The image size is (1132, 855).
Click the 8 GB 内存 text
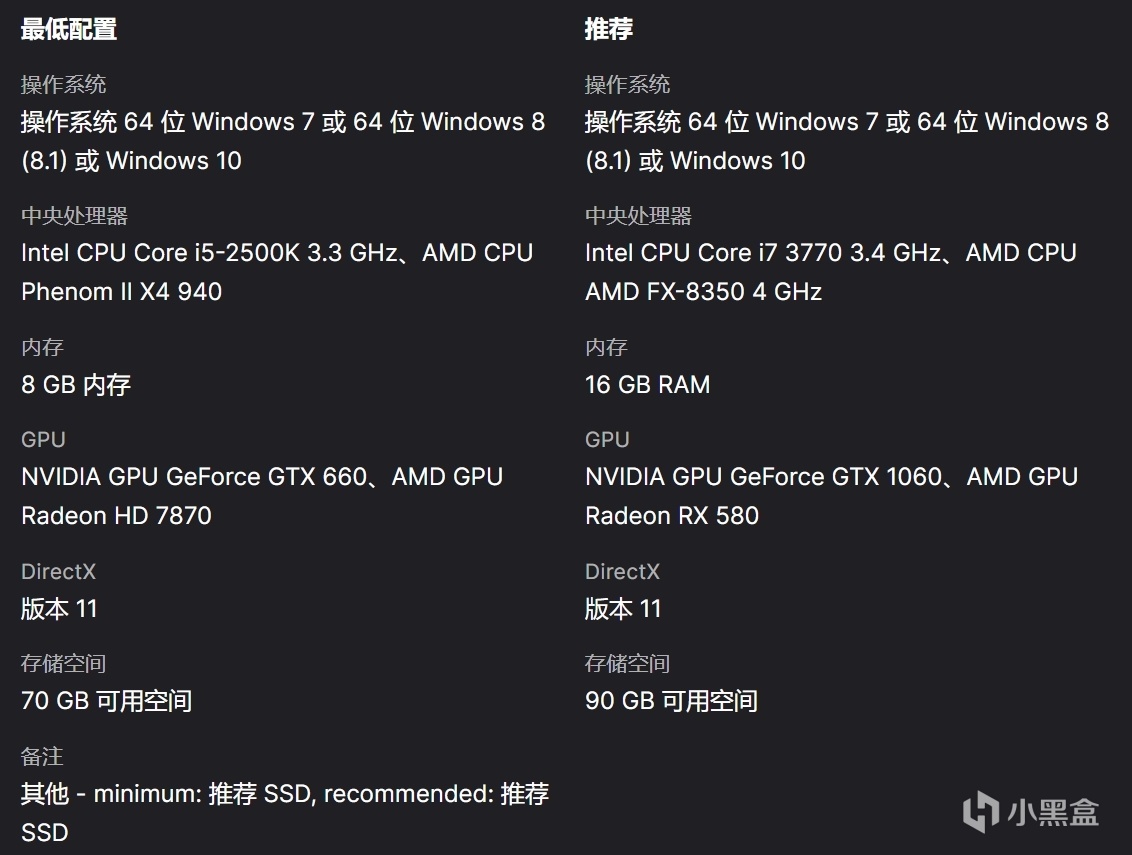pyautogui.click(x=76, y=385)
